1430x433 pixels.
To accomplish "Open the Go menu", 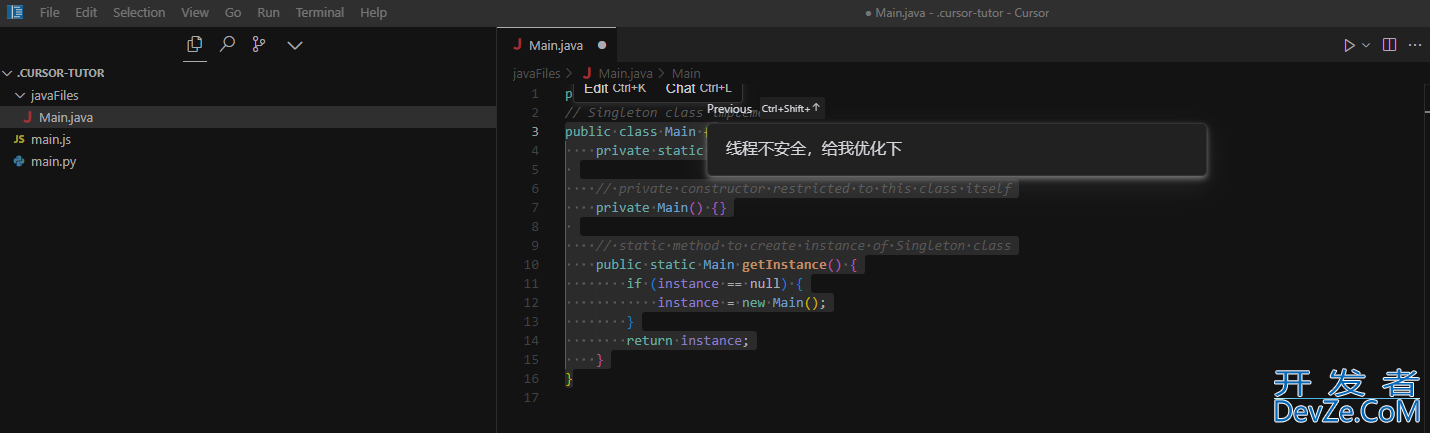I will [233, 13].
